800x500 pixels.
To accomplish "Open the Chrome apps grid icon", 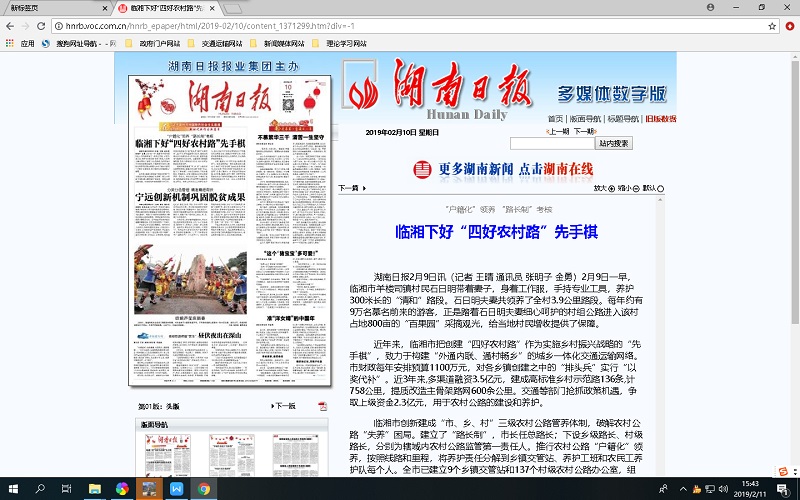I will coord(10,43).
